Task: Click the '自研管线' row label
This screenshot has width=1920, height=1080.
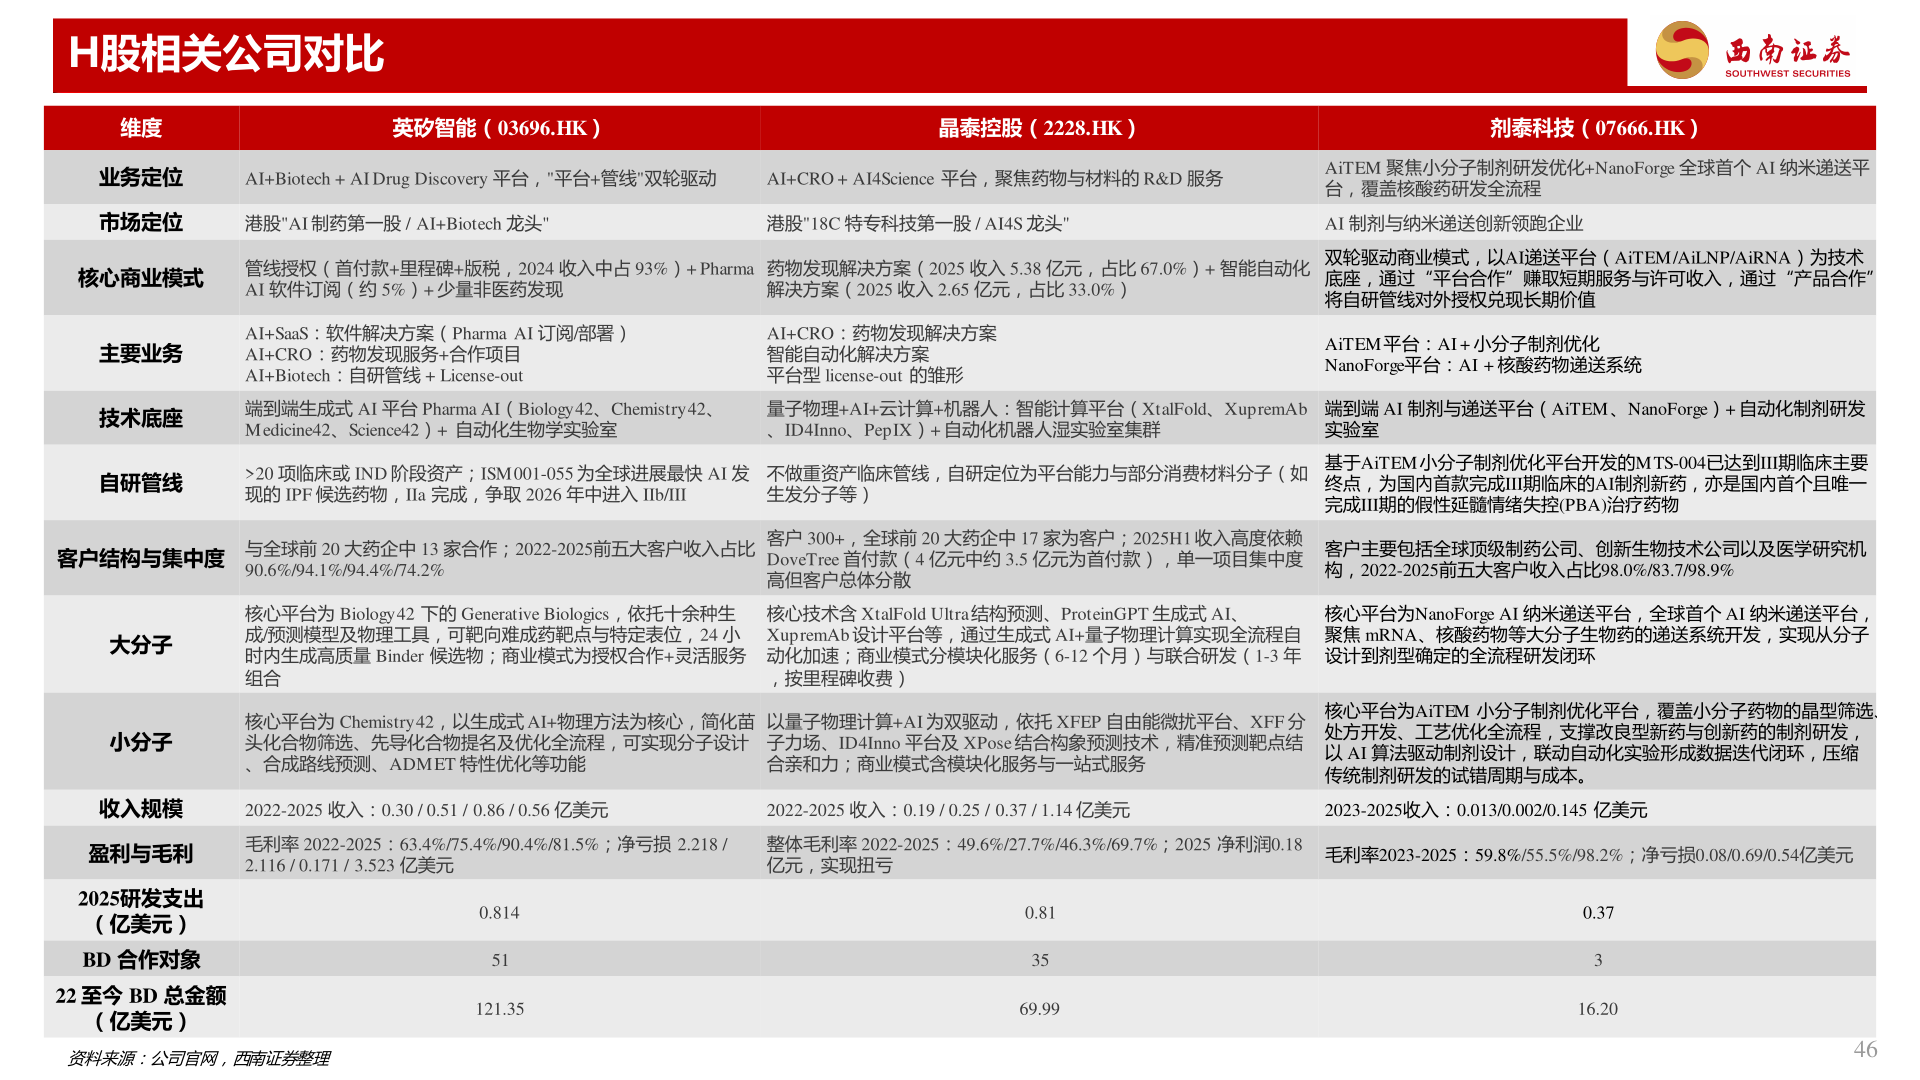Action: 141,484
